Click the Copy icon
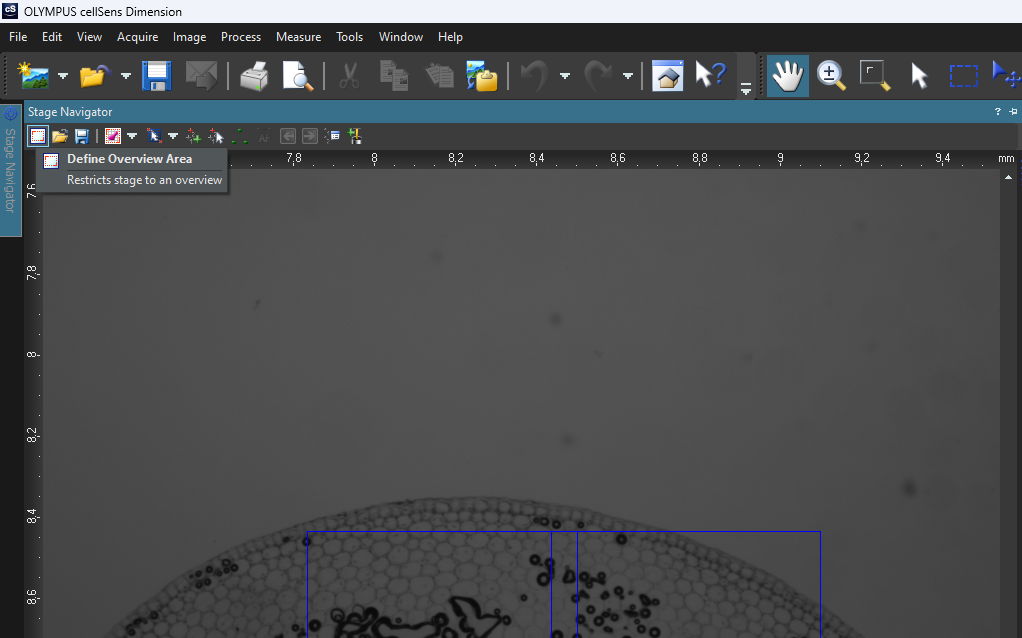 [x=394, y=76]
